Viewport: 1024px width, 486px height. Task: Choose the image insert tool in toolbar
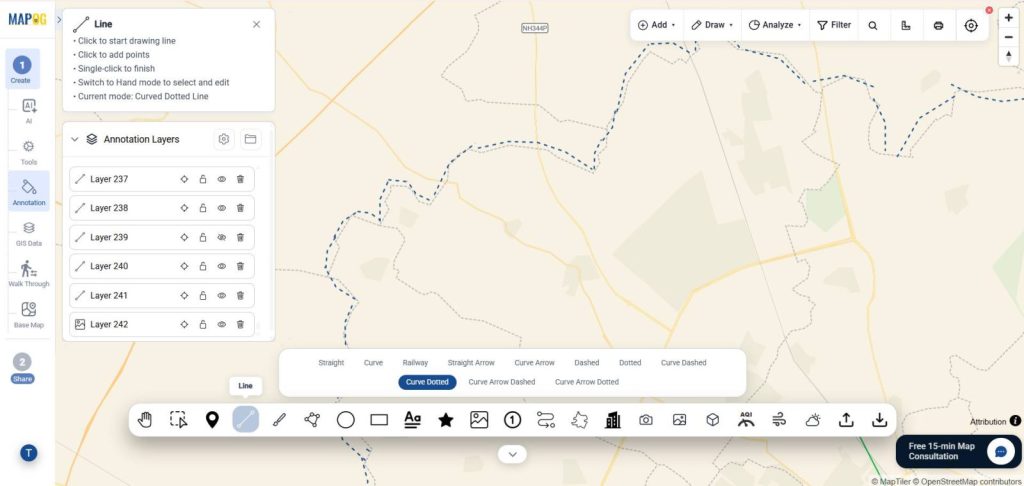(479, 420)
